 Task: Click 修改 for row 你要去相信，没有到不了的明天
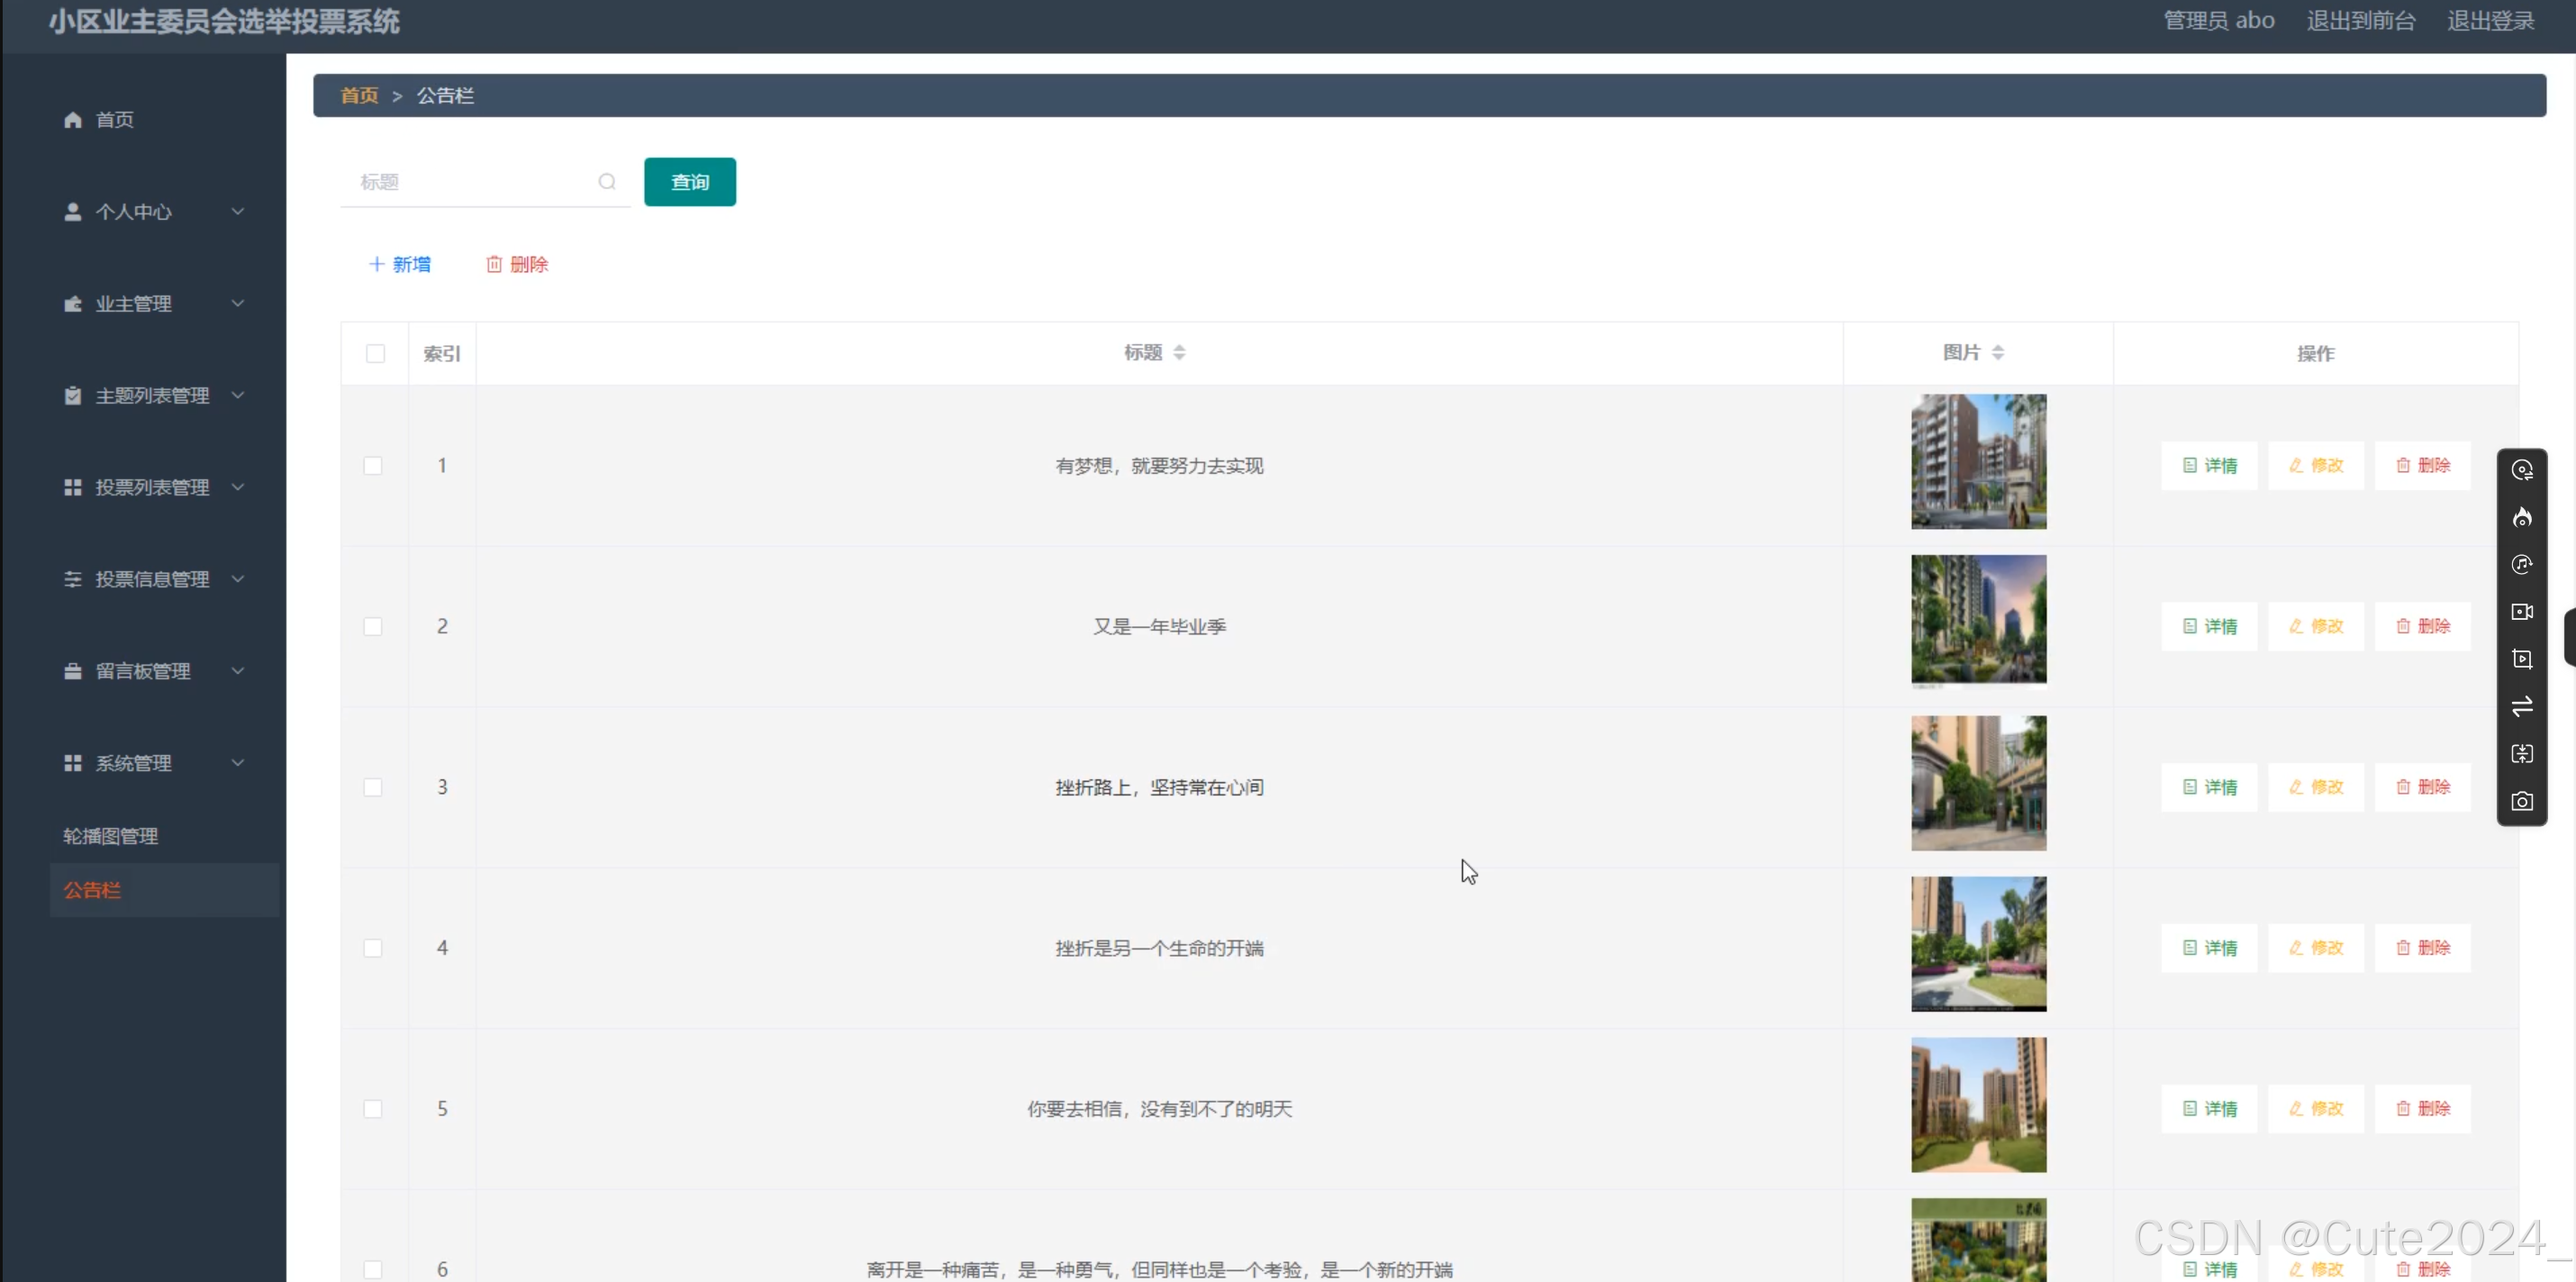[2316, 1110]
